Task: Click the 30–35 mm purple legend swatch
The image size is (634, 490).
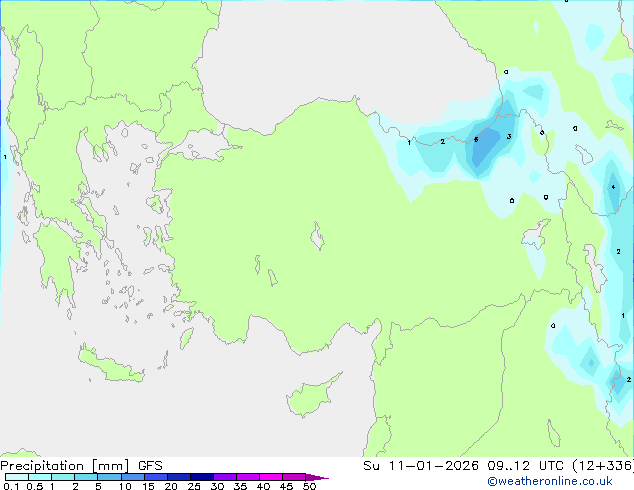Action: 225,477
